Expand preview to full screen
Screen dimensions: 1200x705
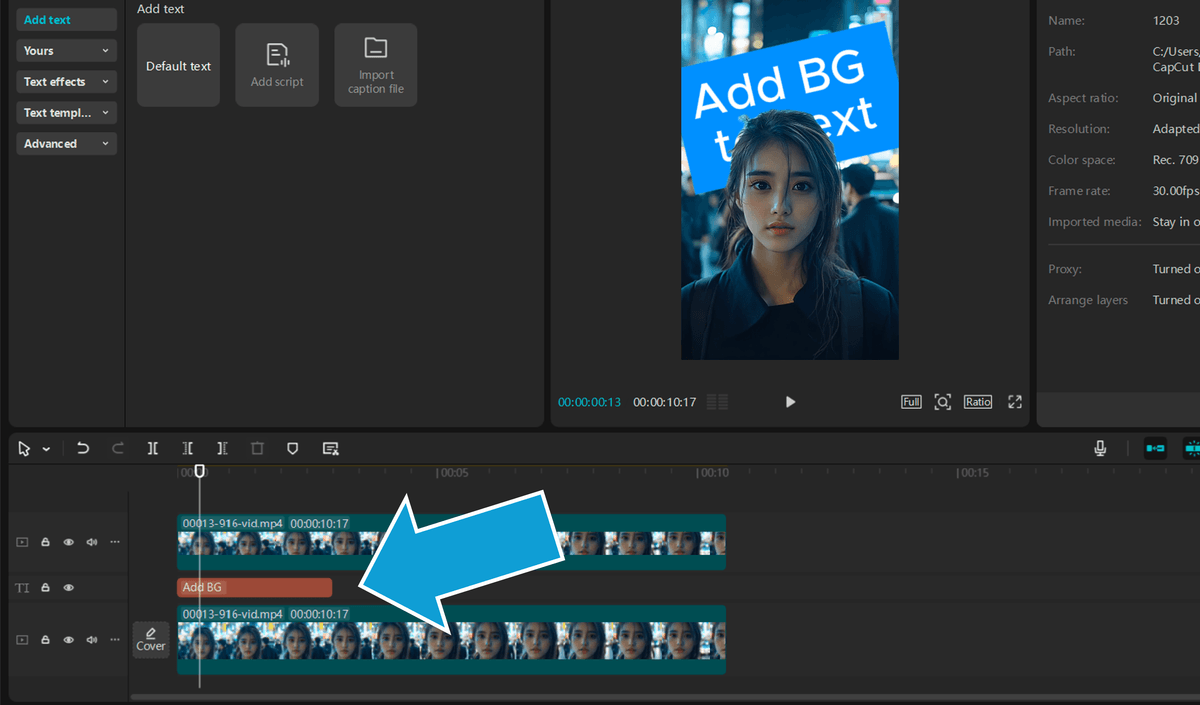1015,402
